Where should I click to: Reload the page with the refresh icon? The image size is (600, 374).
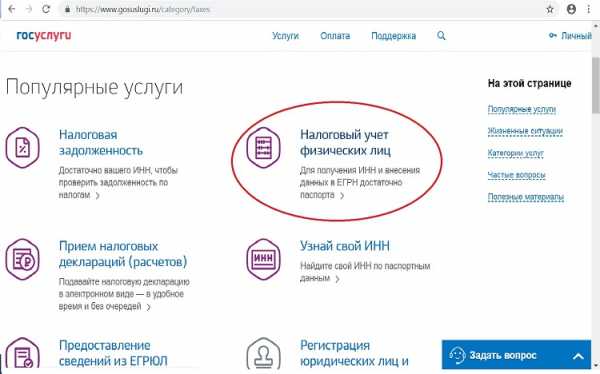pyautogui.click(x=46, y=9)
